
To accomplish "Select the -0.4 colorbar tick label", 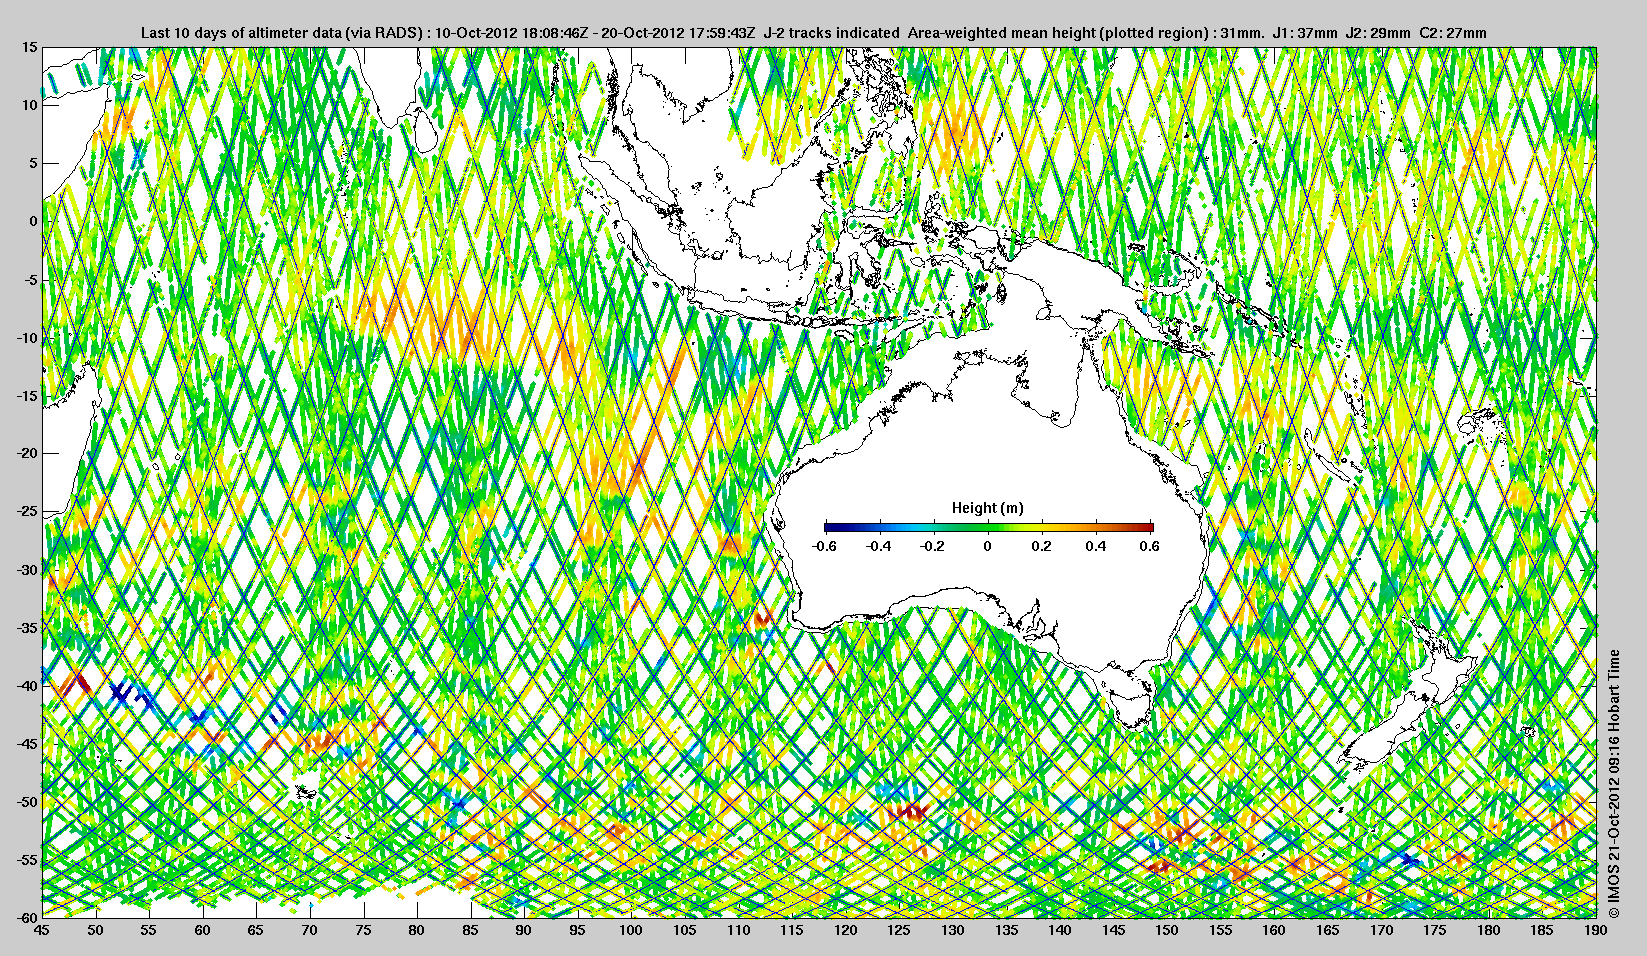I will point(879,546).
